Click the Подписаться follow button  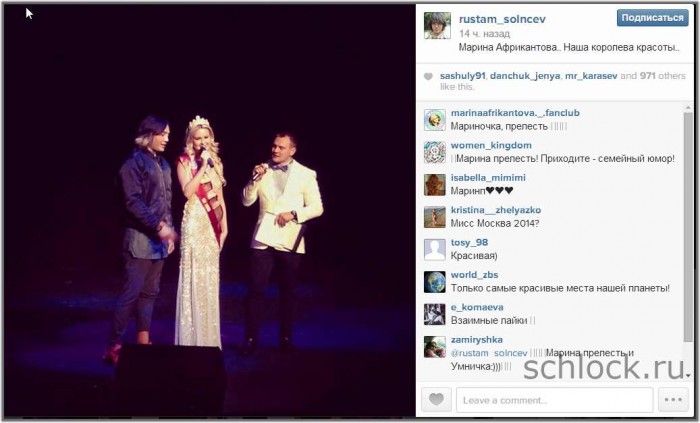click(652, 18)
